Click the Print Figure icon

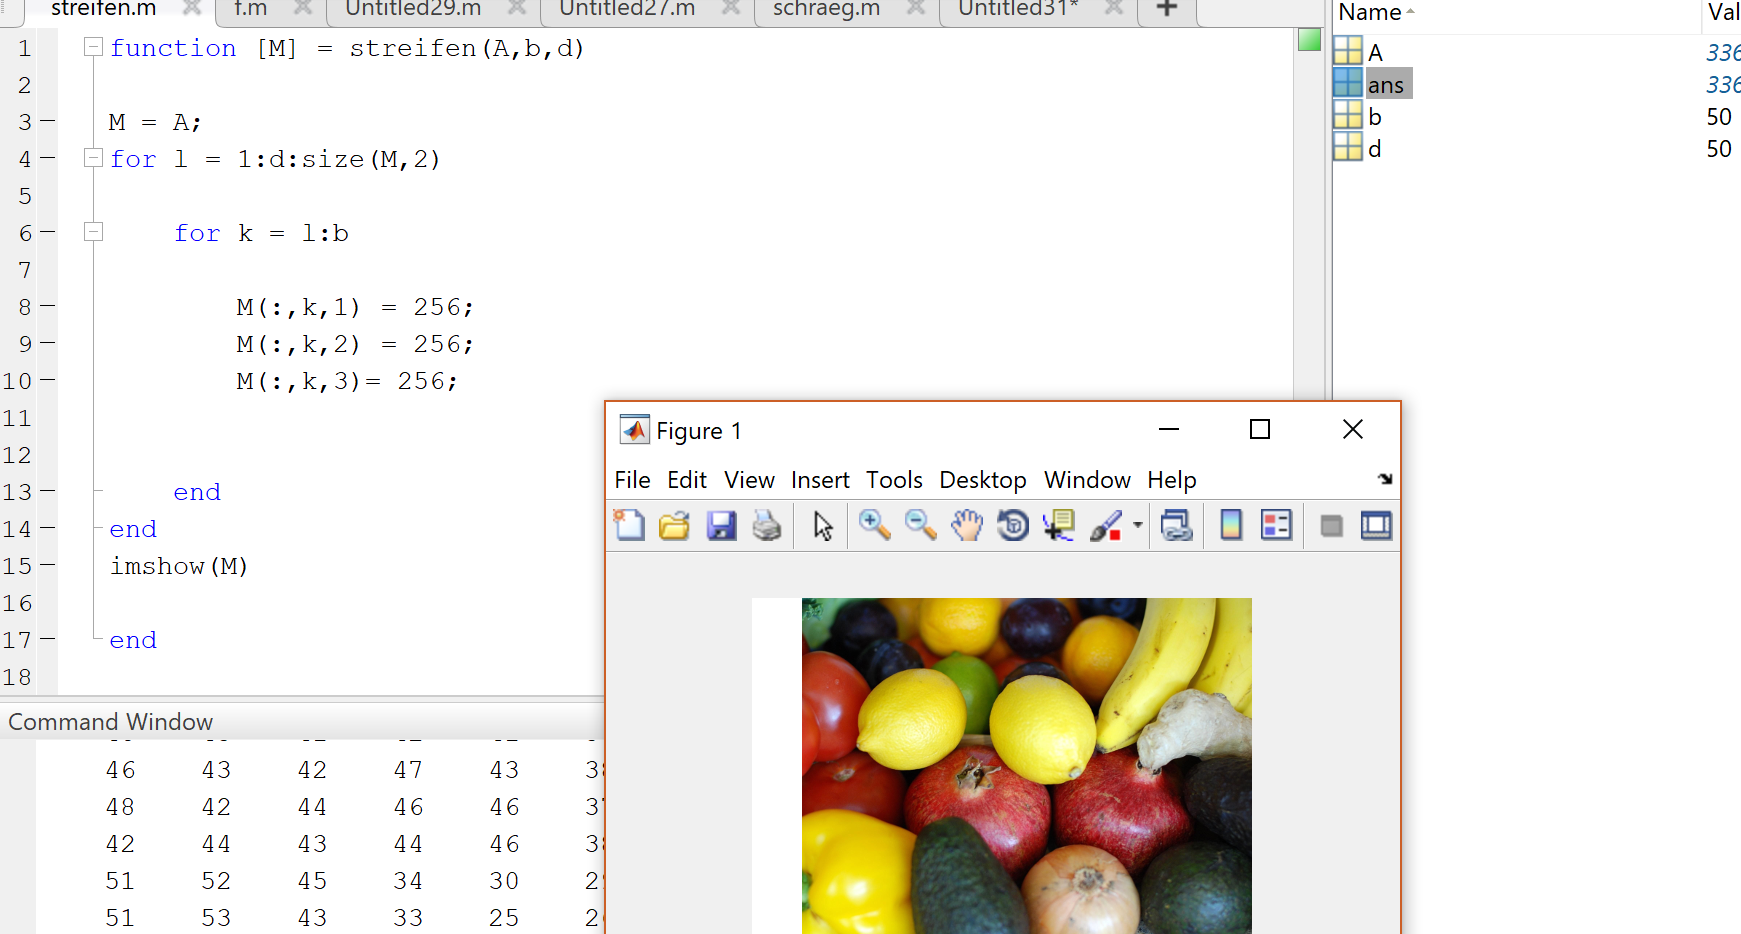767,525
